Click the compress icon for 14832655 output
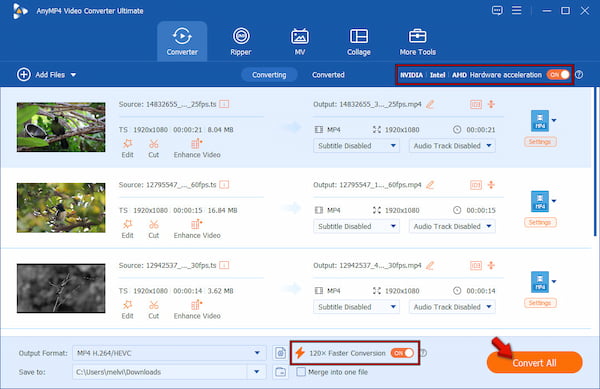 click(x=491, y=104)
